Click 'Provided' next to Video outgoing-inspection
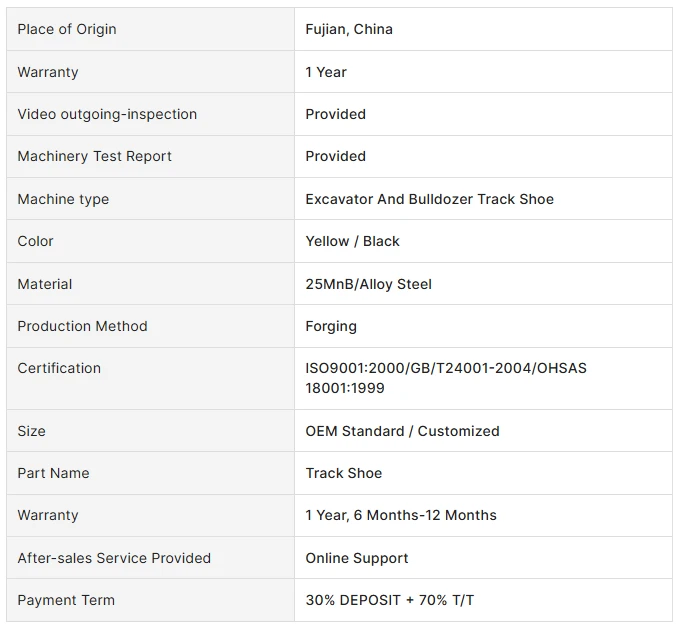The height and width of the screenshot is (626, 678). [336, 114]
